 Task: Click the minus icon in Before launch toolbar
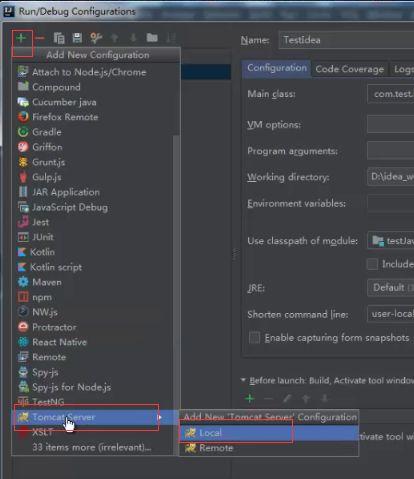coord(268,398)
